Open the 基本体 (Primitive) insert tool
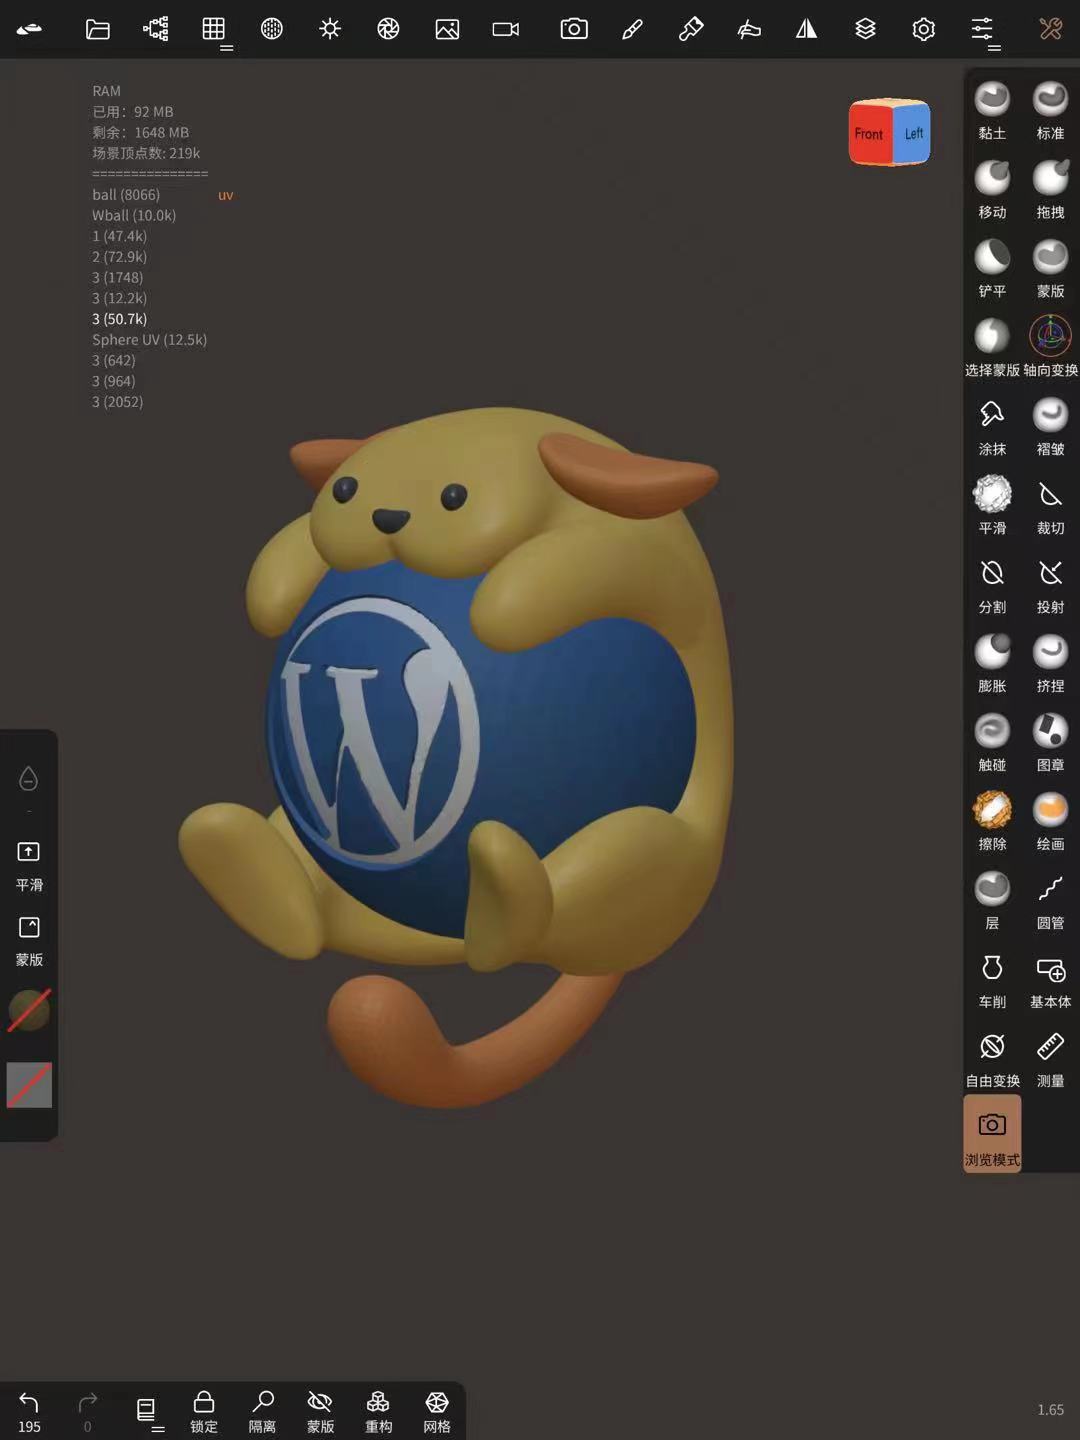Image resolution: width=1080 pixels, height=1440 pixels. (1050, 978)
